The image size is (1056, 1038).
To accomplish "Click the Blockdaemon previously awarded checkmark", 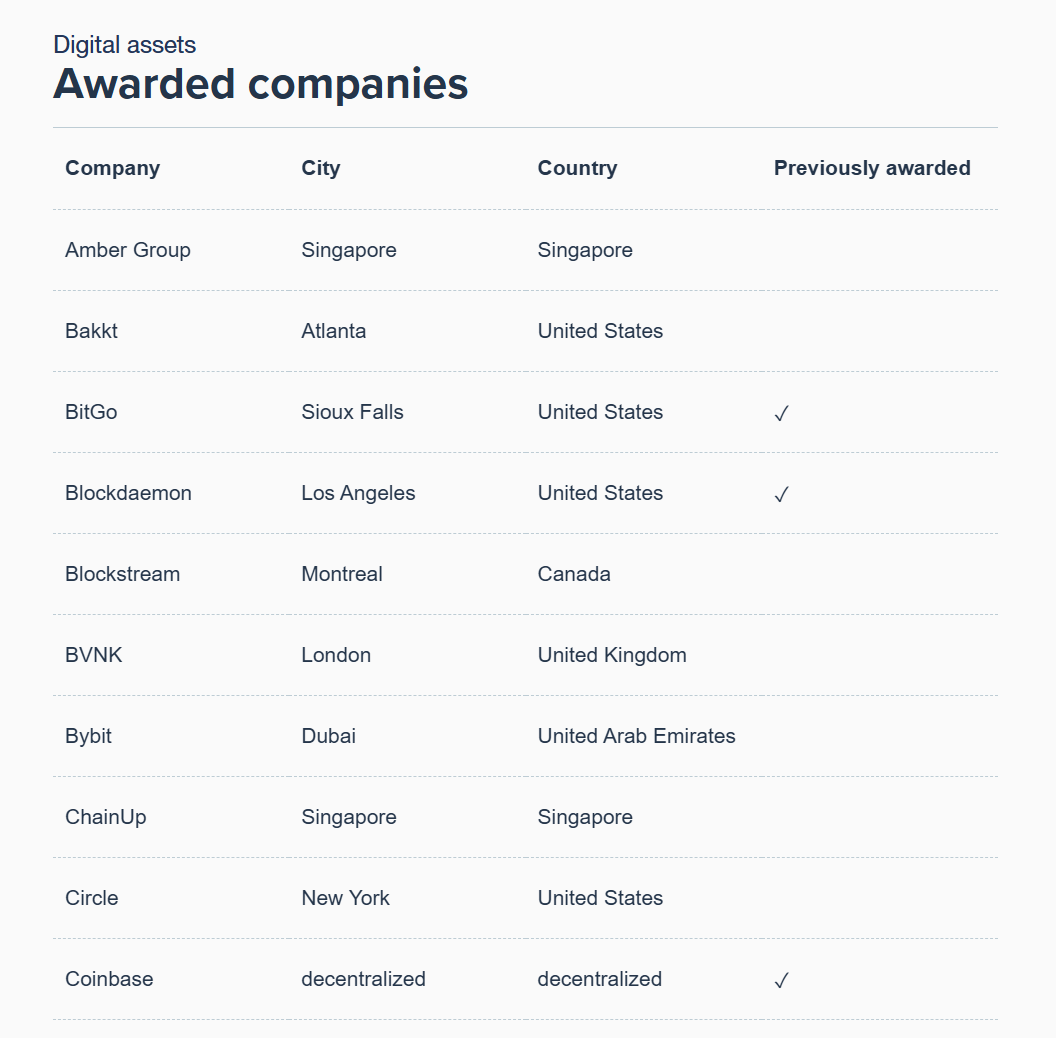I will click(781, 494).
